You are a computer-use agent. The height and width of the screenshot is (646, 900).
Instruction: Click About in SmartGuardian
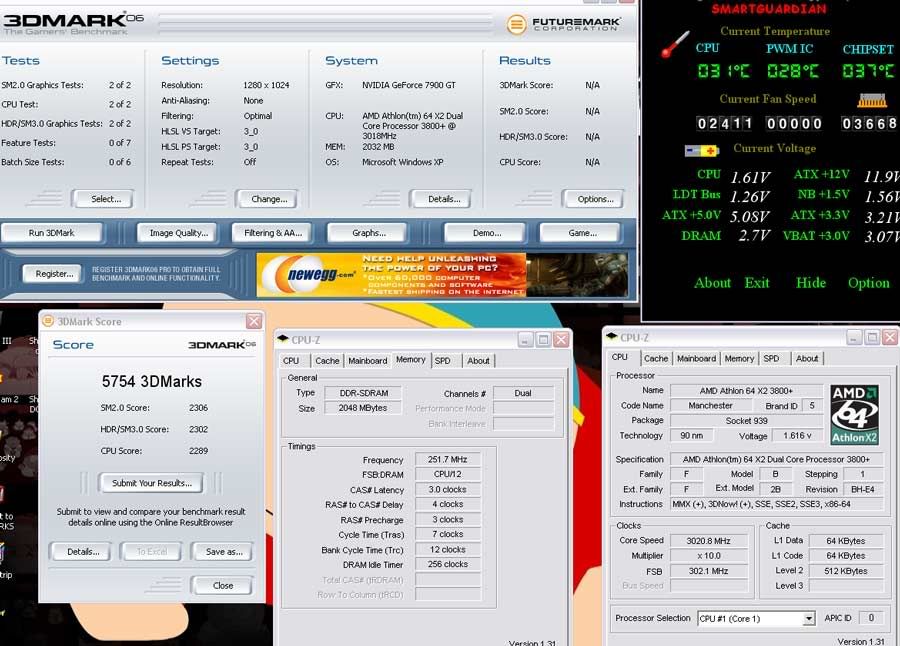click(x=712, y=283)
